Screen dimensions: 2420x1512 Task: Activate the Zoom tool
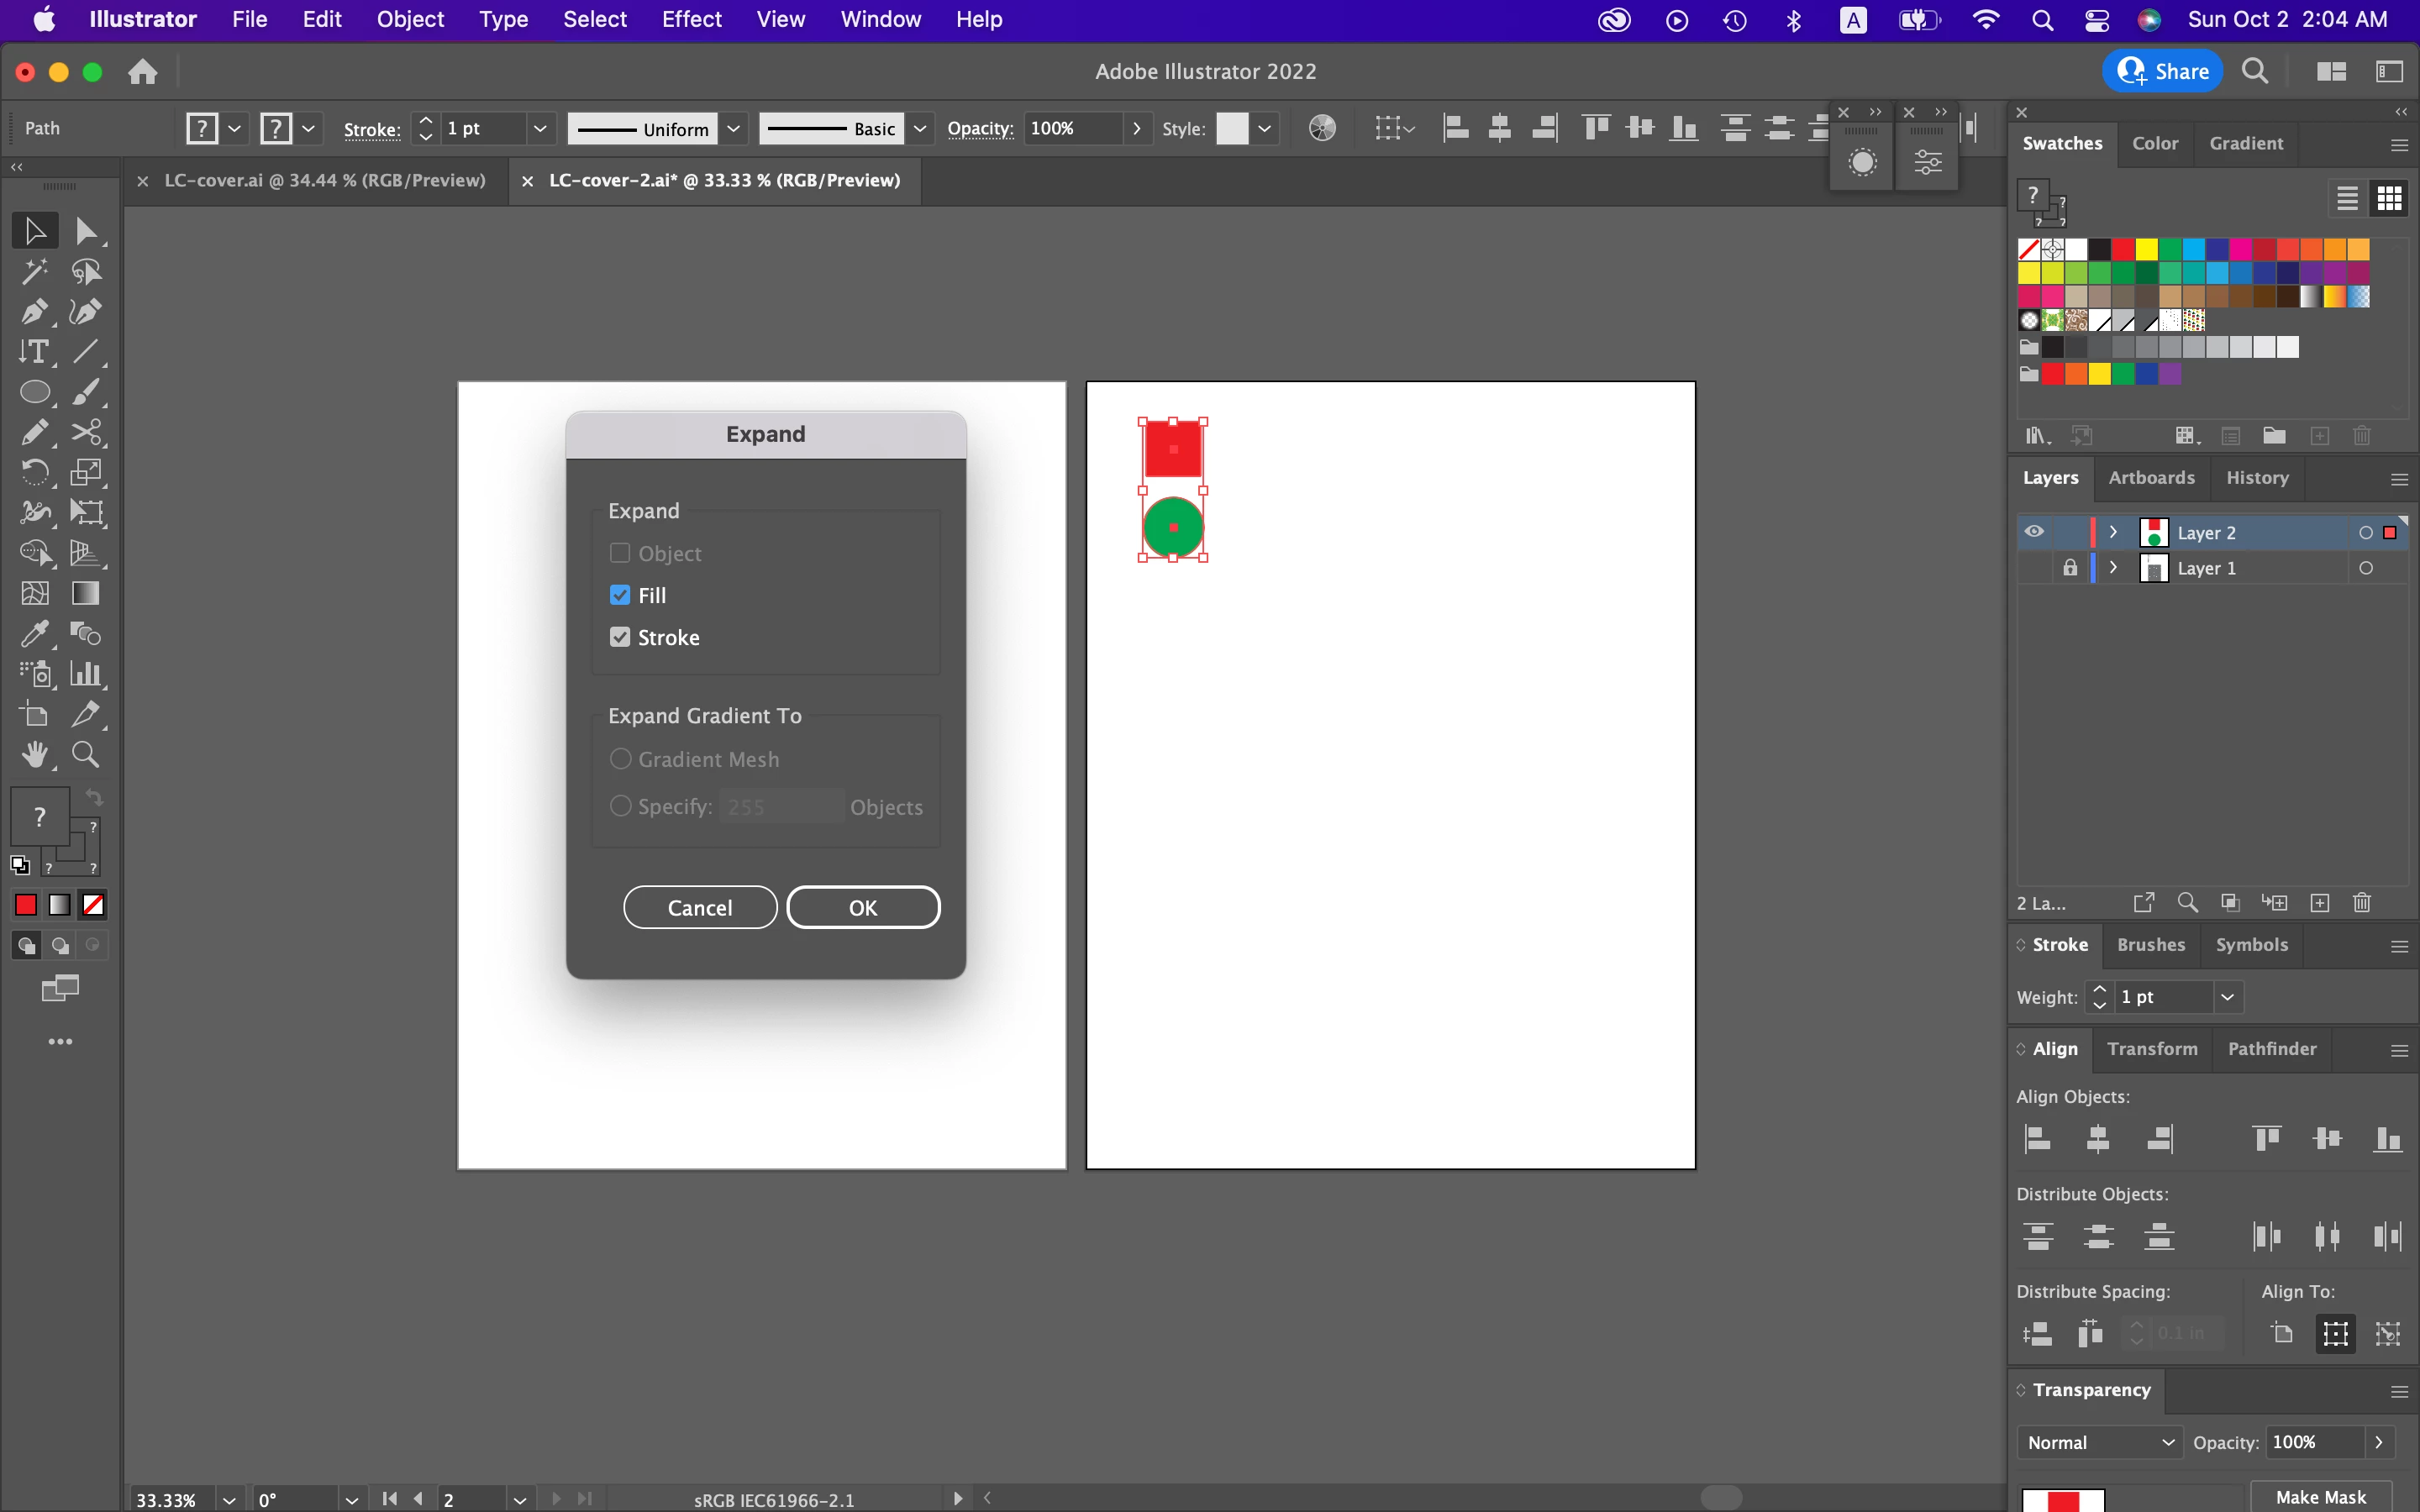tap(86, 755)
